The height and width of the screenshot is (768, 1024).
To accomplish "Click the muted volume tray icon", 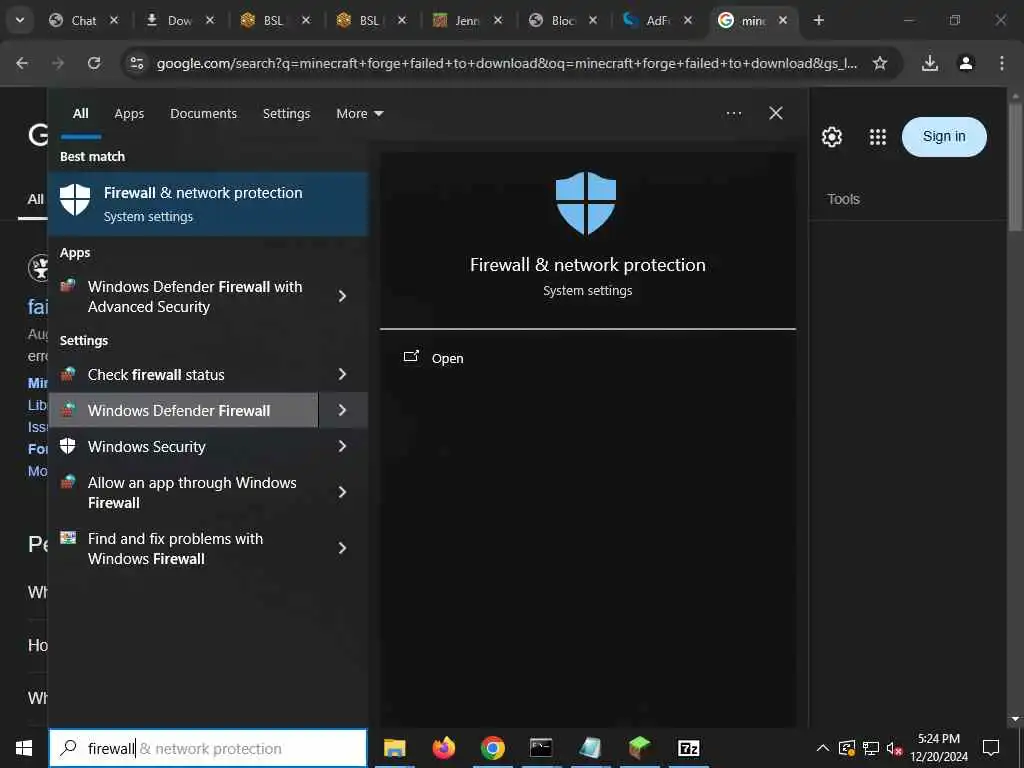I will [x=894, y=748].
